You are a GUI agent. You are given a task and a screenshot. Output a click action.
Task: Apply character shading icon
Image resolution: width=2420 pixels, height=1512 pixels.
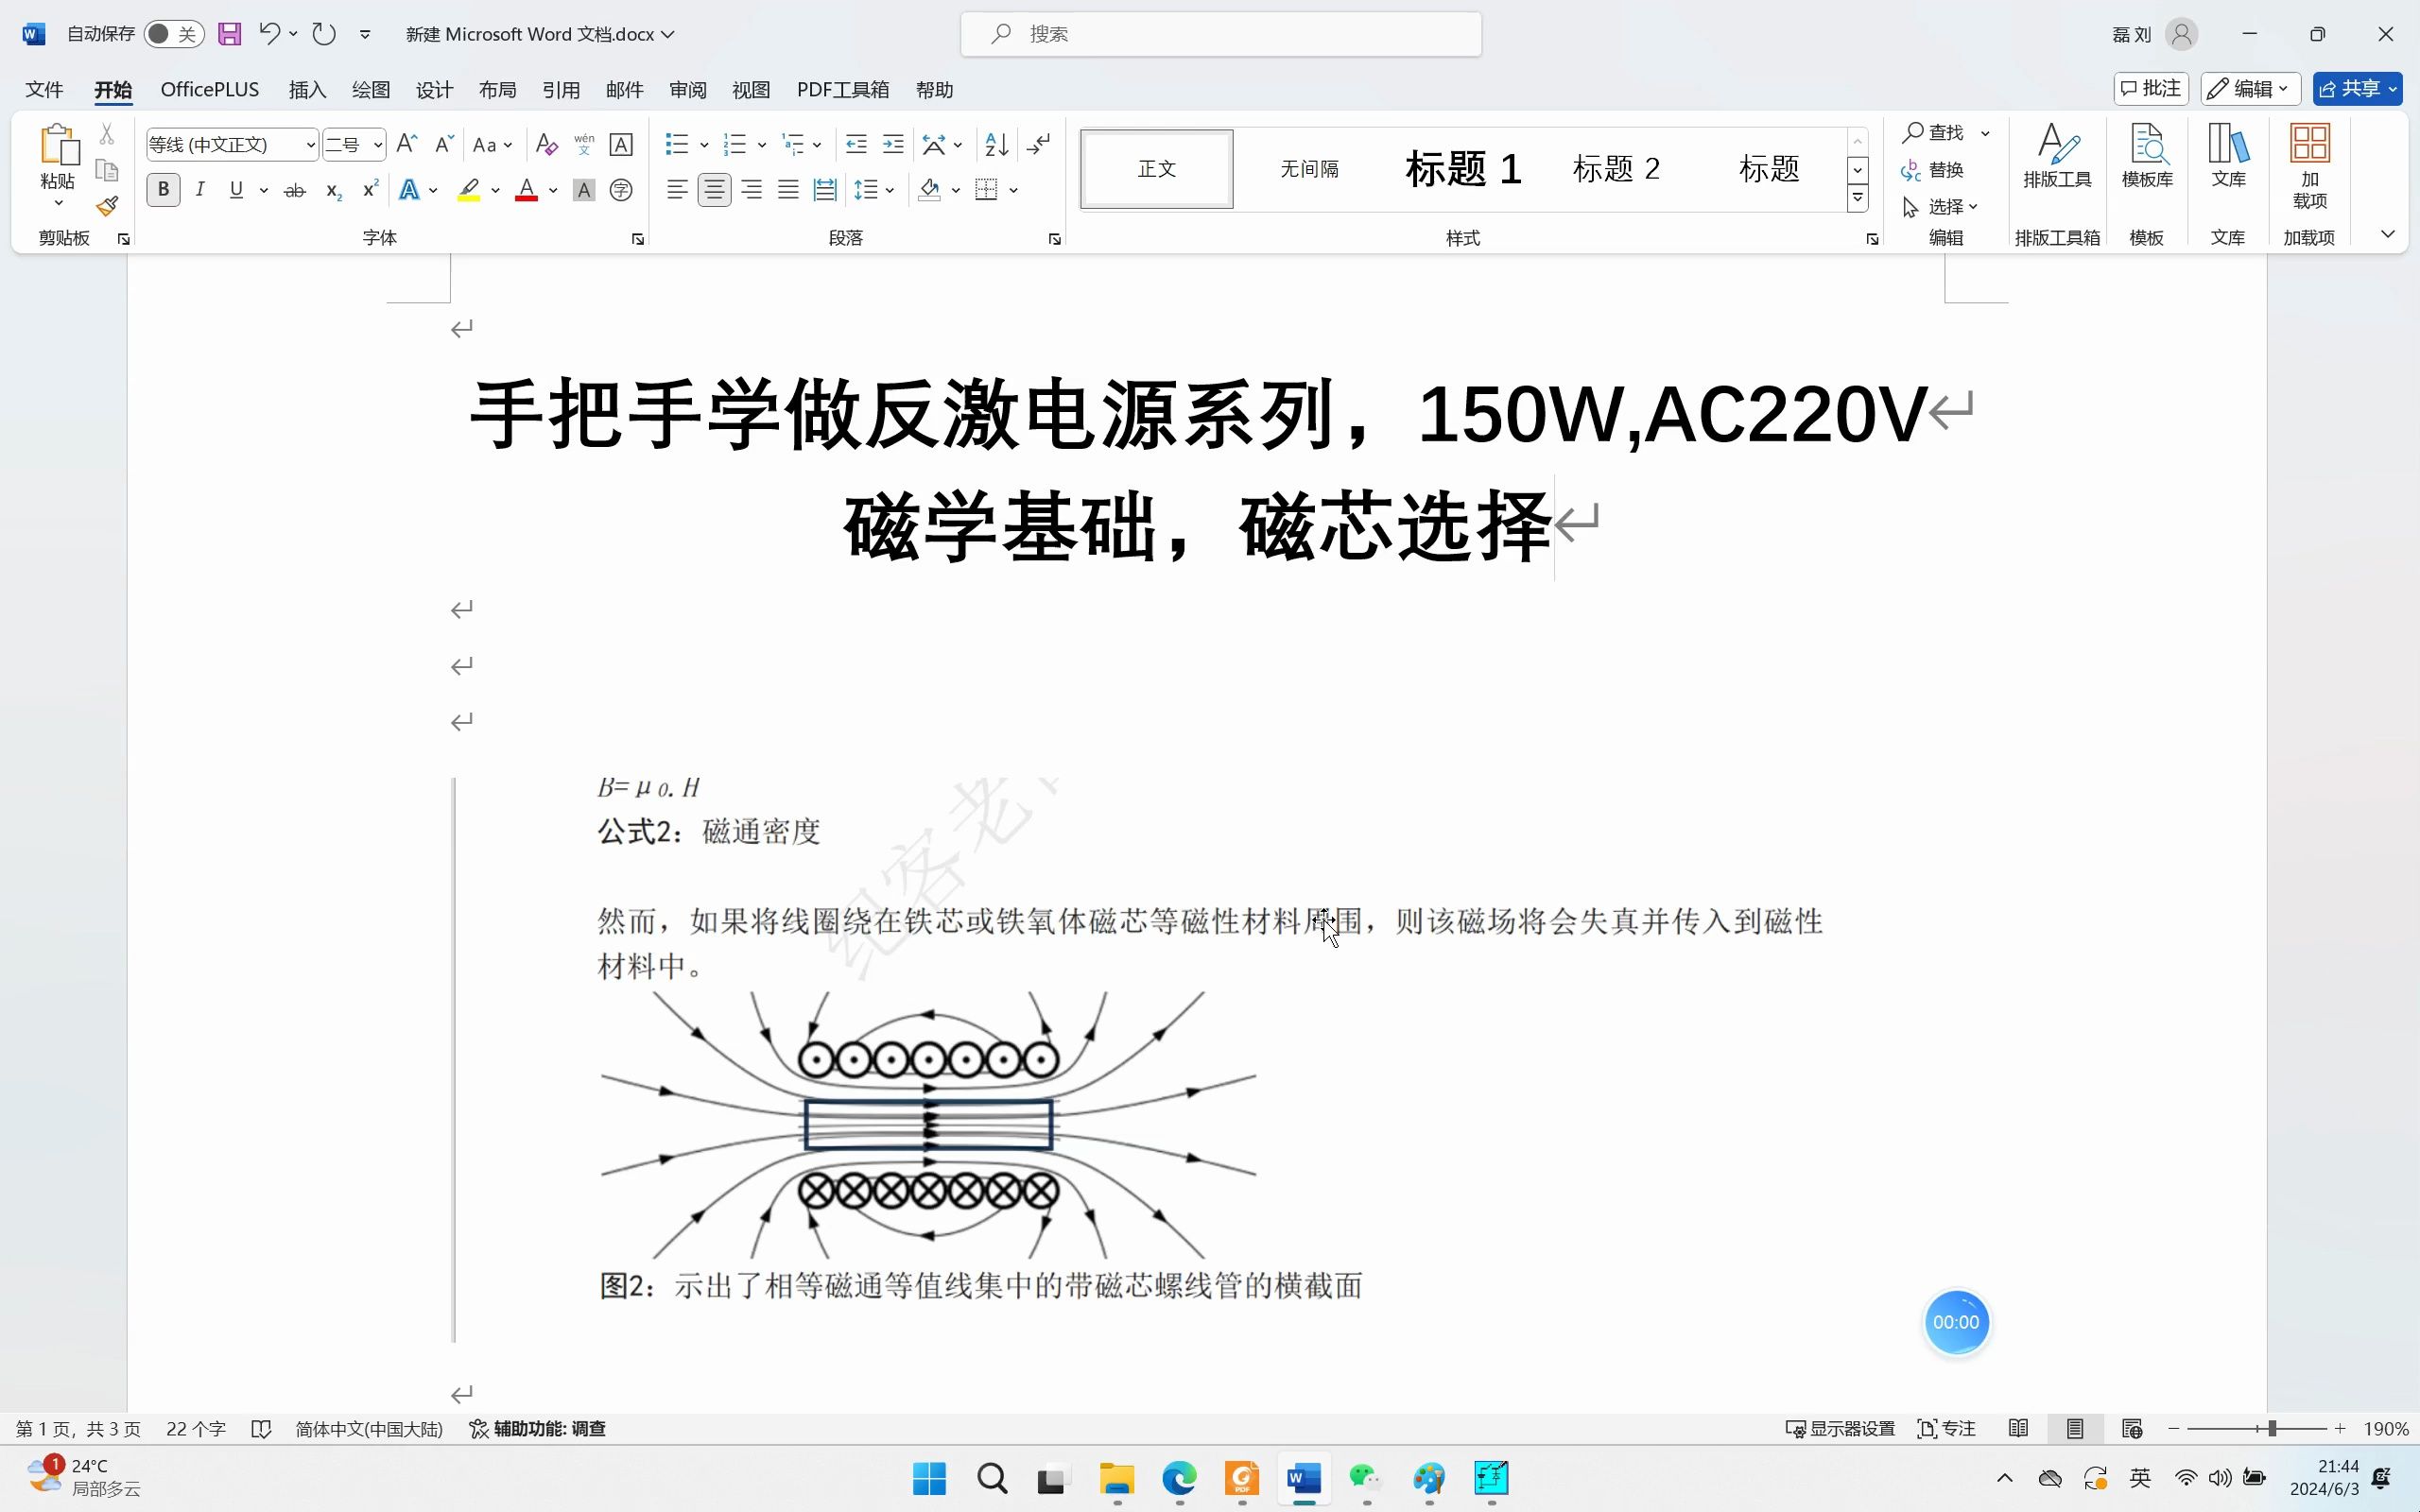click(x=584, y=190)
